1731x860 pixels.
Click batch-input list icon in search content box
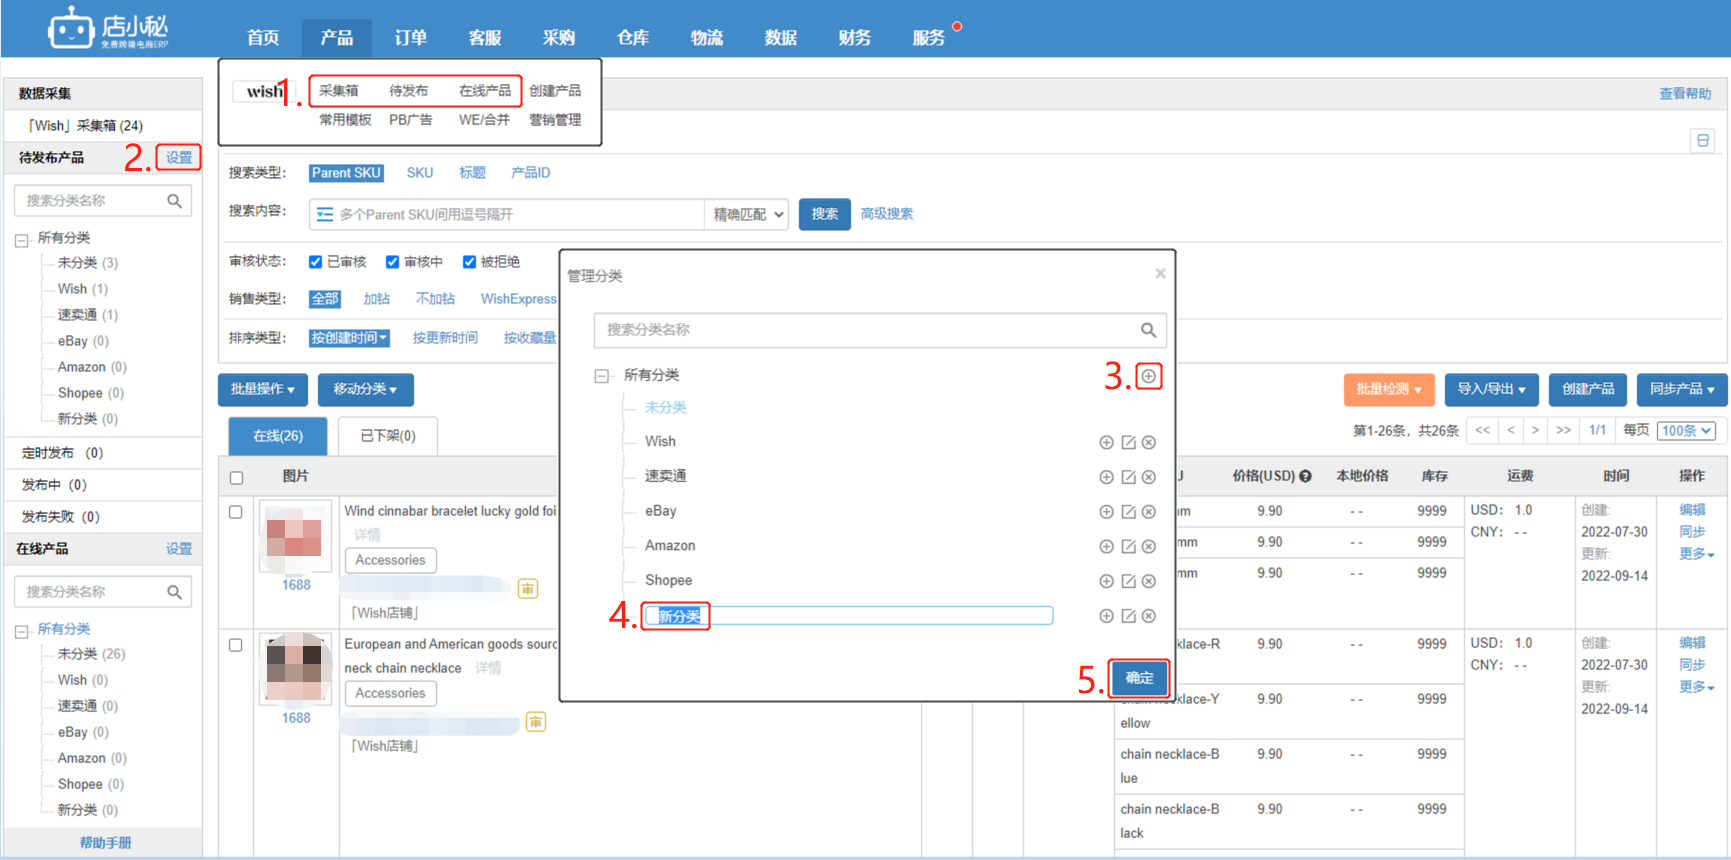click(x=325, y=214)
